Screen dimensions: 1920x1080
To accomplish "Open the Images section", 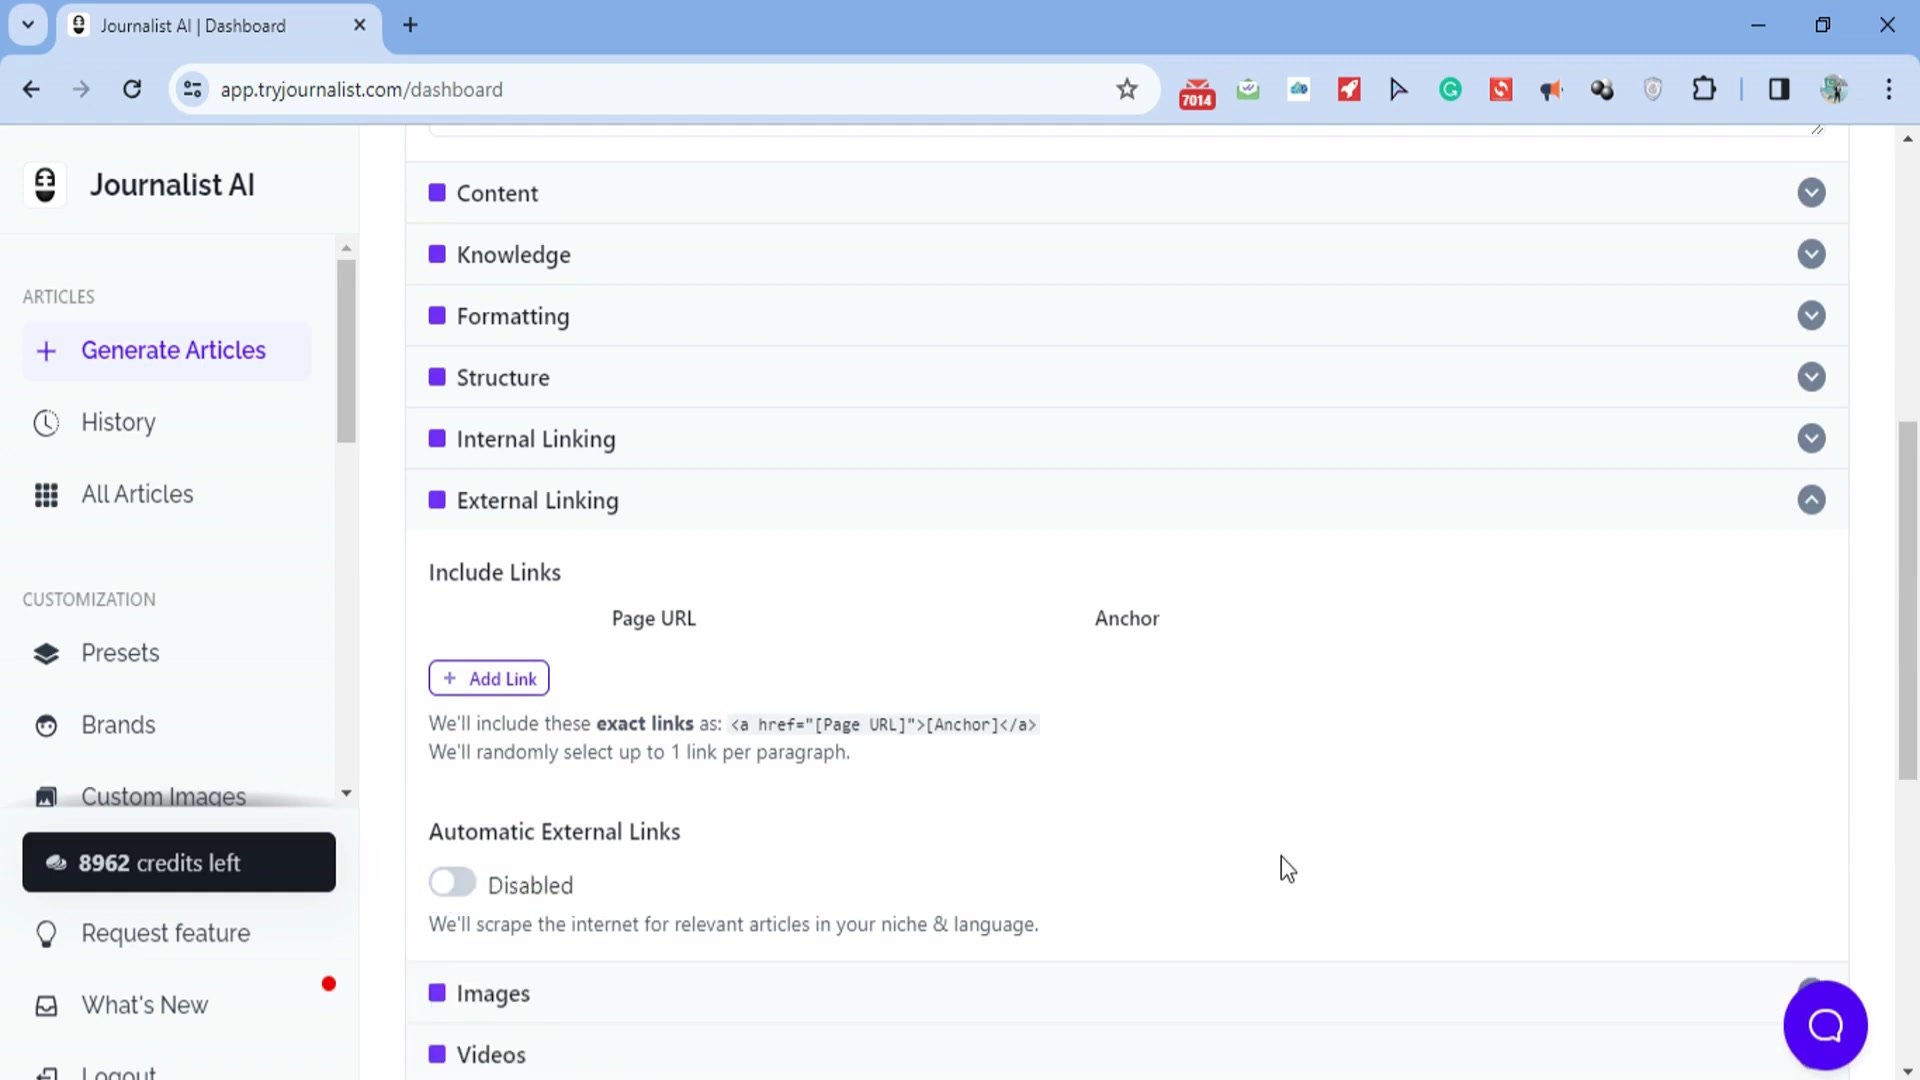I will point(1126,993).
